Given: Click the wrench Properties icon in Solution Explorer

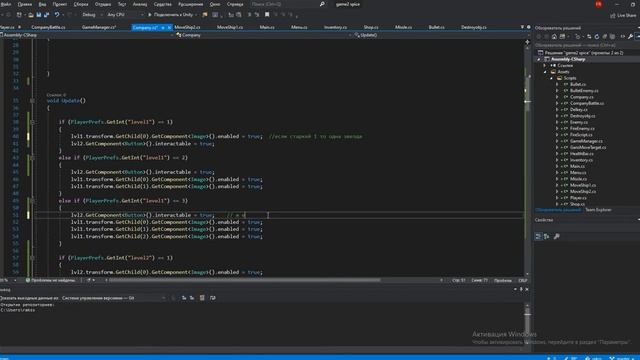Looking at the screenshot, I should [630, 37].
